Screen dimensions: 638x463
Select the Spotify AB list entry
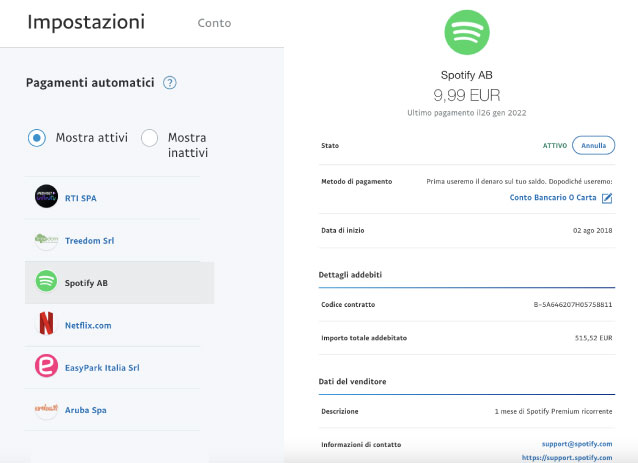coord(120,283)
